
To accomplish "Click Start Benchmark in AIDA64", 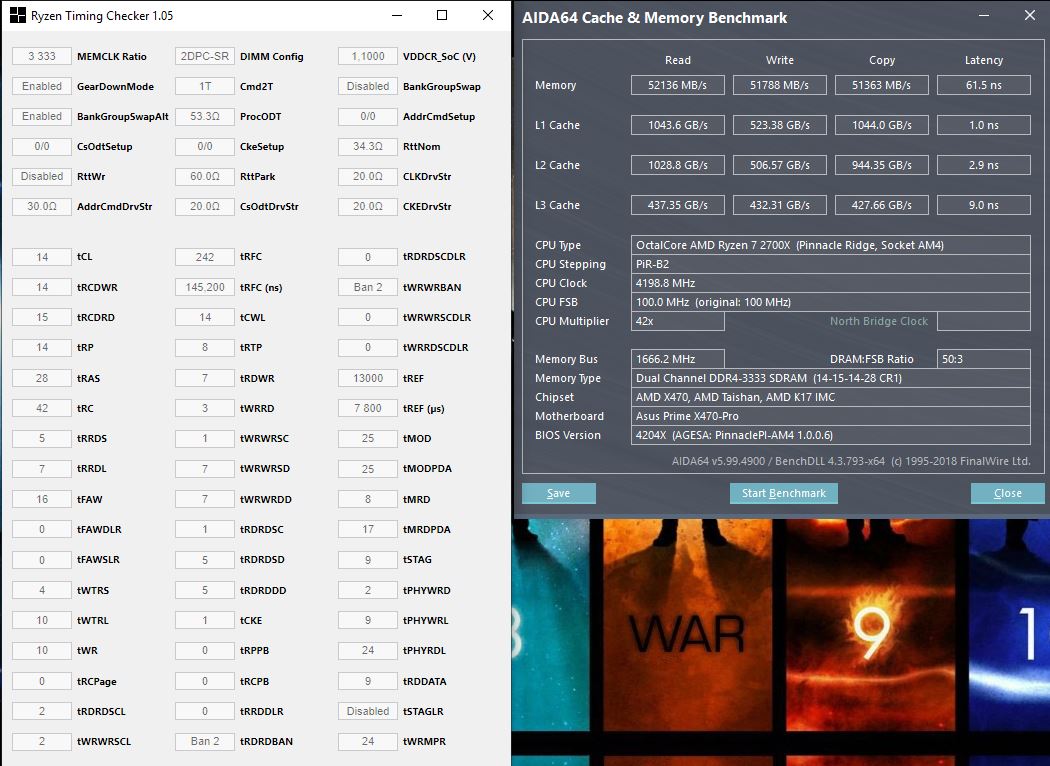I will tap(783, 493).
